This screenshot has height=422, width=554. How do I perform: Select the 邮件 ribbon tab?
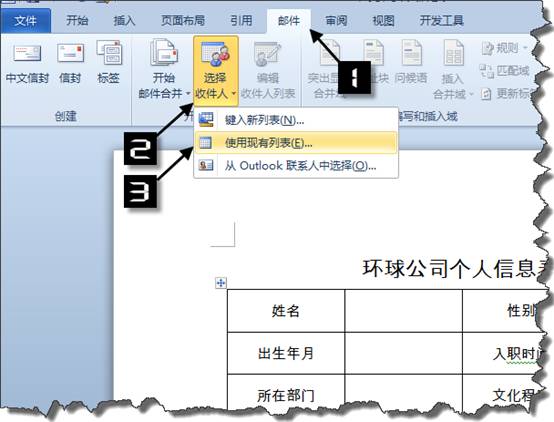289,21
